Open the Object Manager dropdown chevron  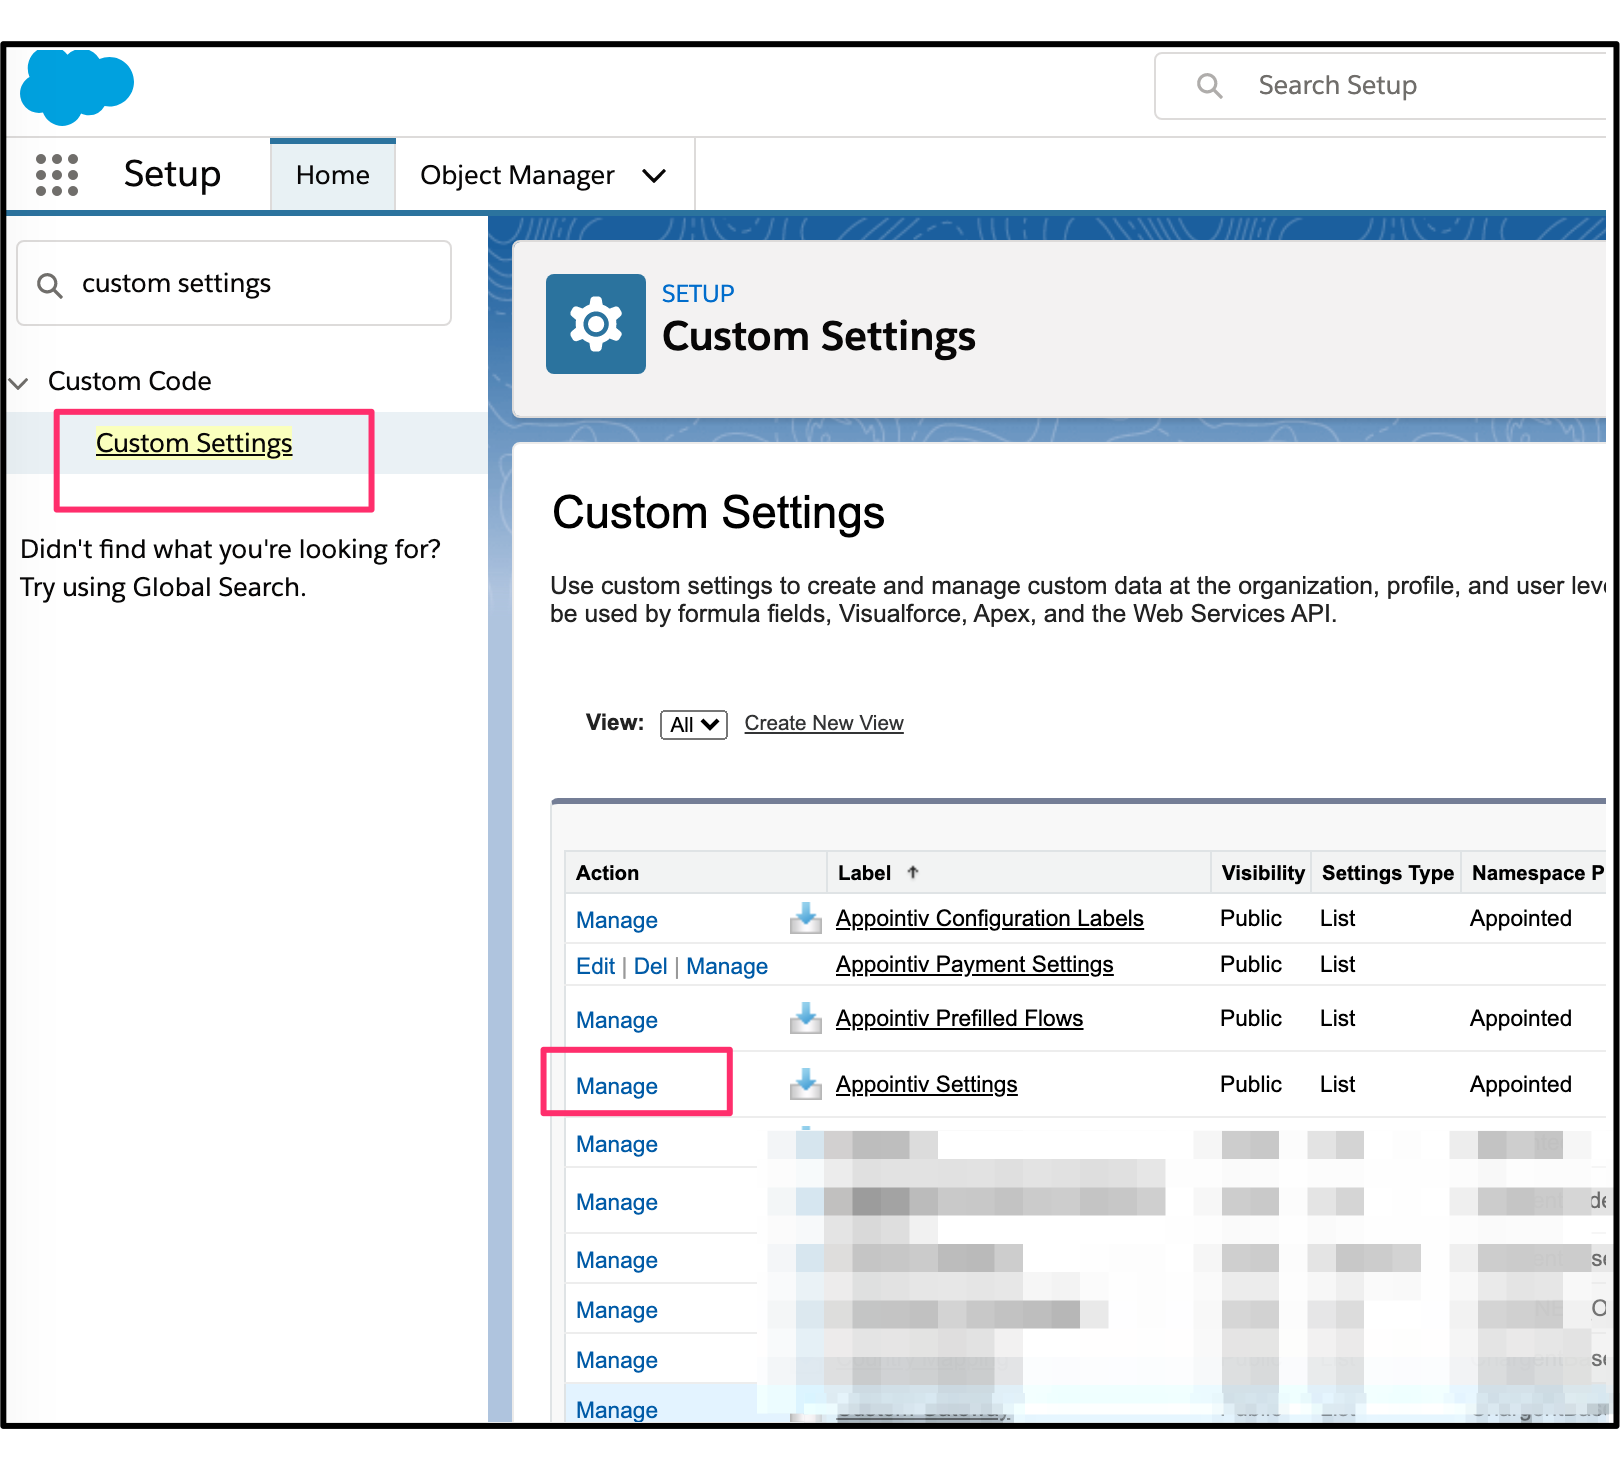pyautogui.click(x=654, y=176)
